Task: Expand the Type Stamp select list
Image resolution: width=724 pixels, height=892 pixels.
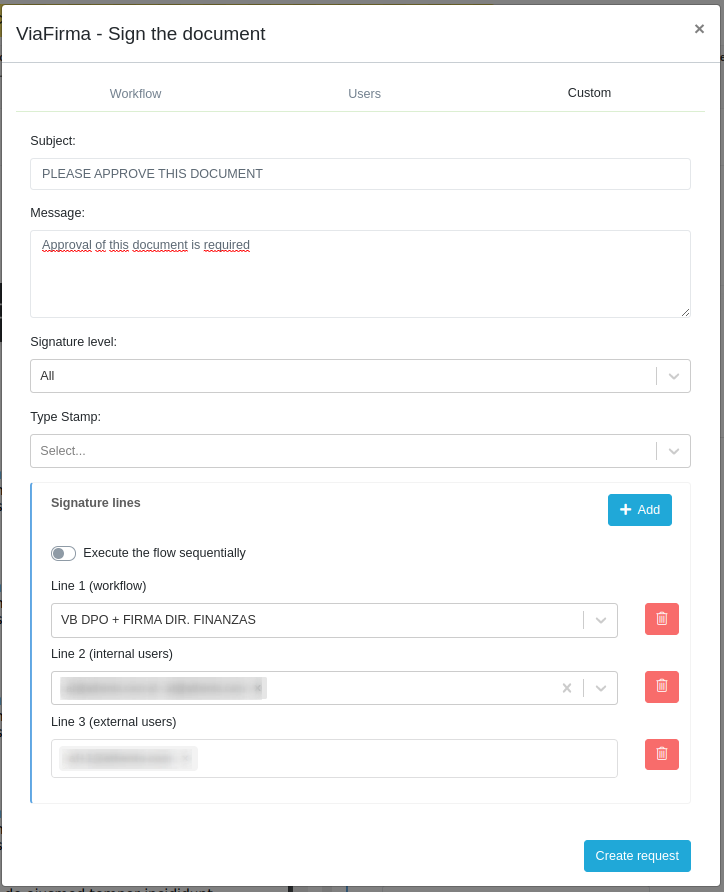Action: (673, 451)
